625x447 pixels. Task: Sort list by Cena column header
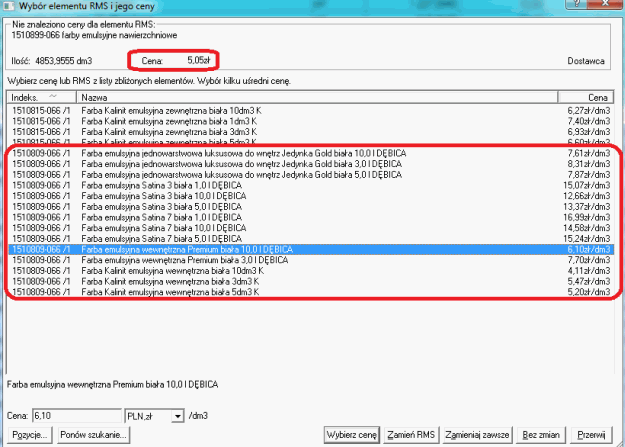pos(585,98)
